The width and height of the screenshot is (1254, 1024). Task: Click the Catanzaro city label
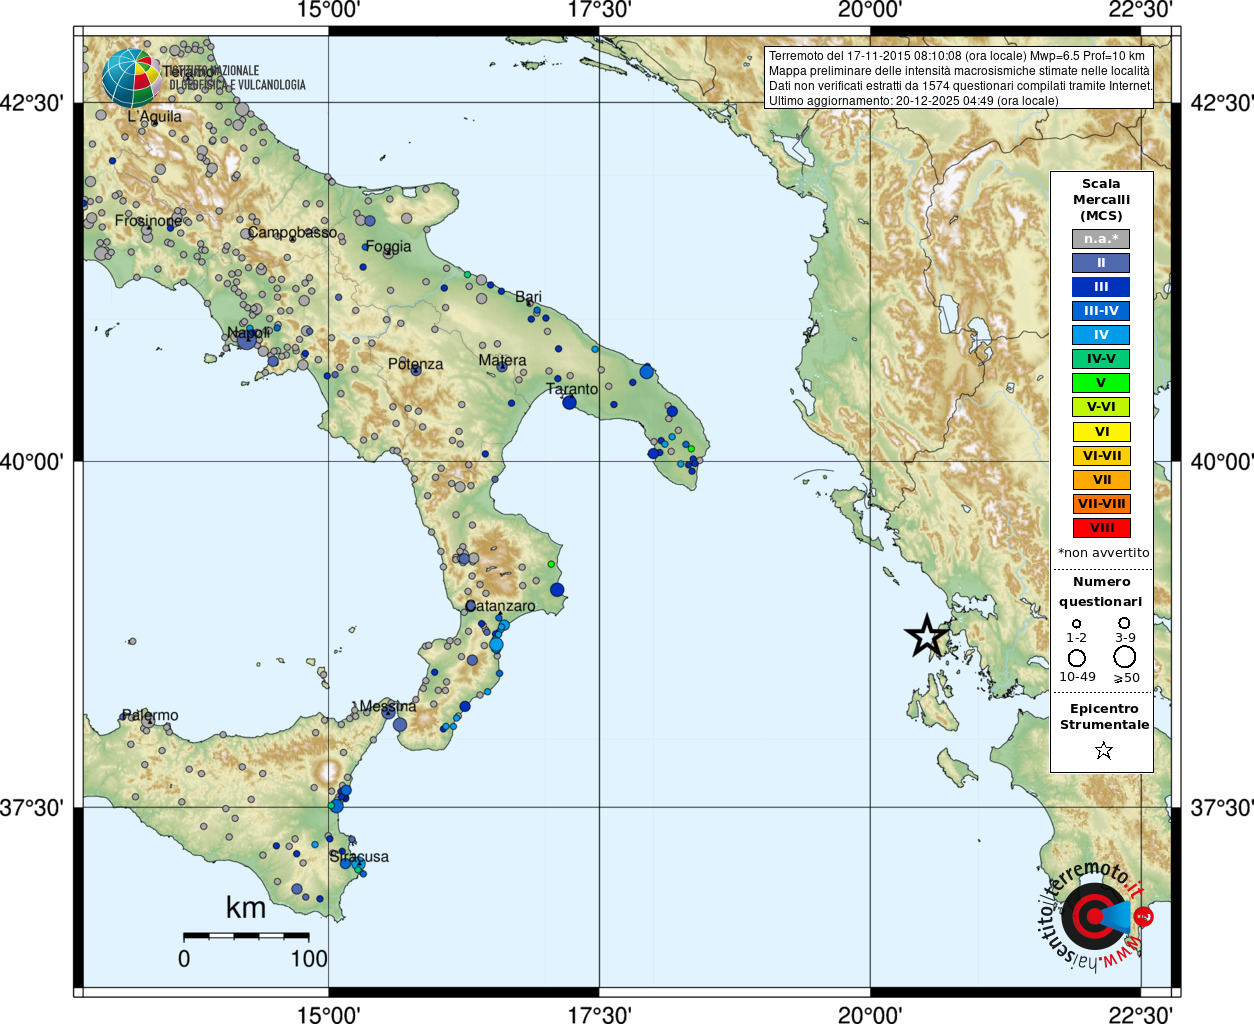pos(500,606)
